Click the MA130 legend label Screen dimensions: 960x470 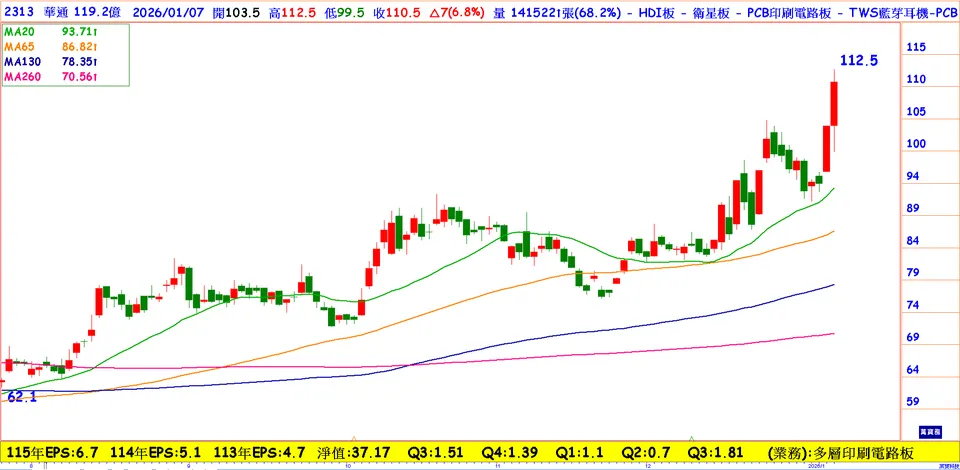(21, 62)
